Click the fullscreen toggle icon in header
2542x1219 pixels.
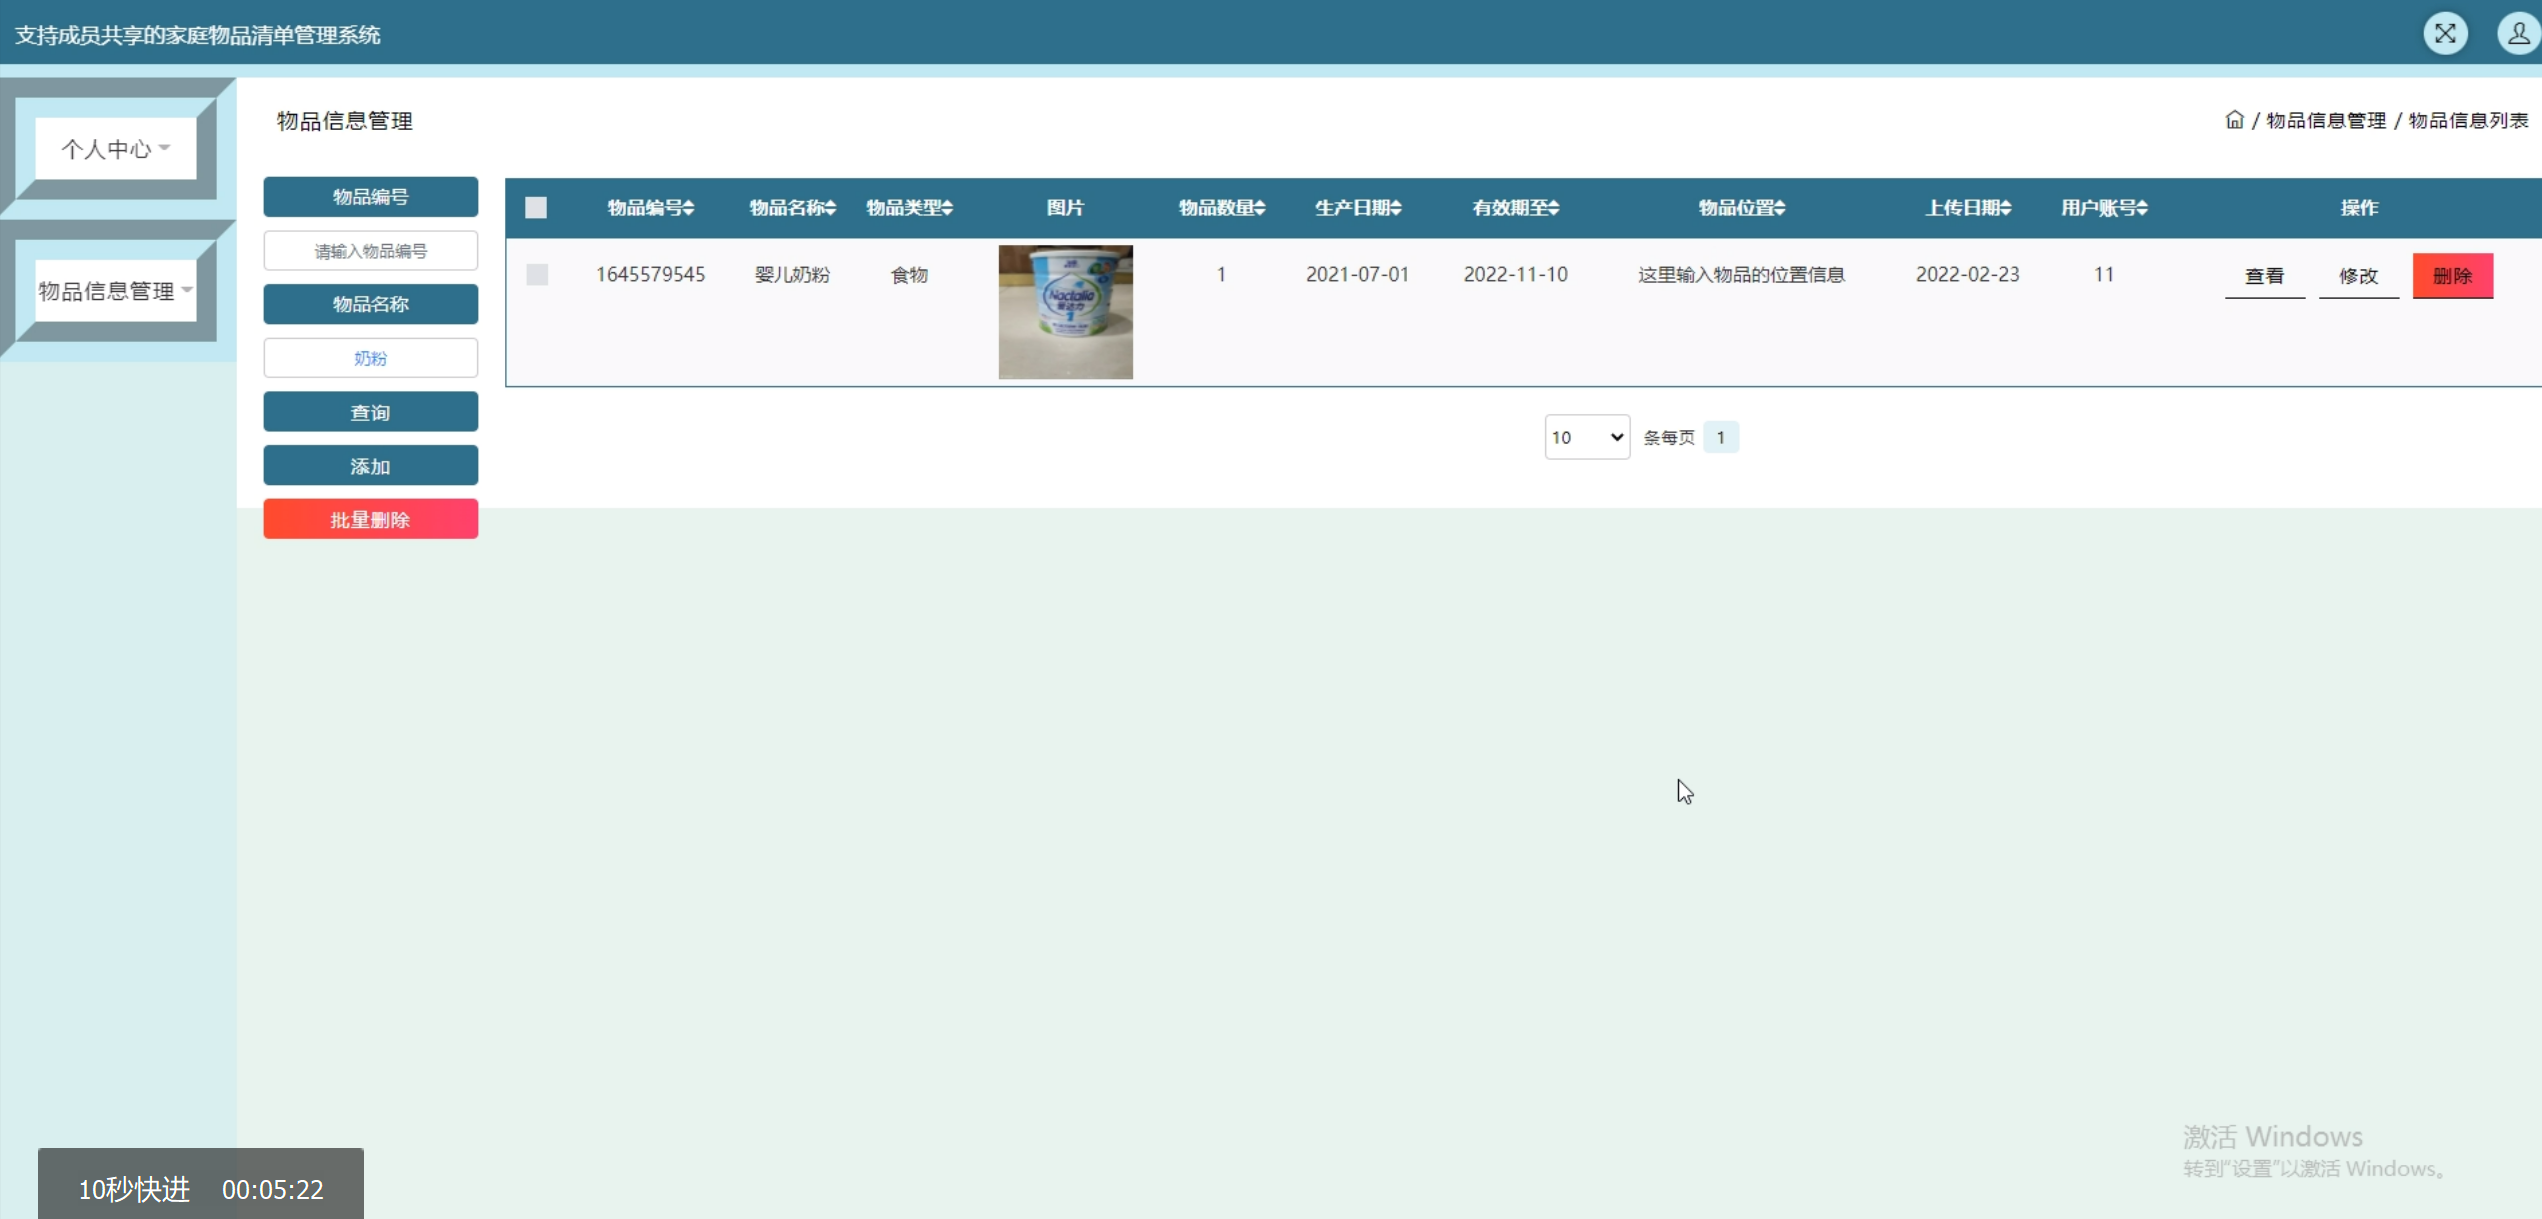pos(2445,33)
